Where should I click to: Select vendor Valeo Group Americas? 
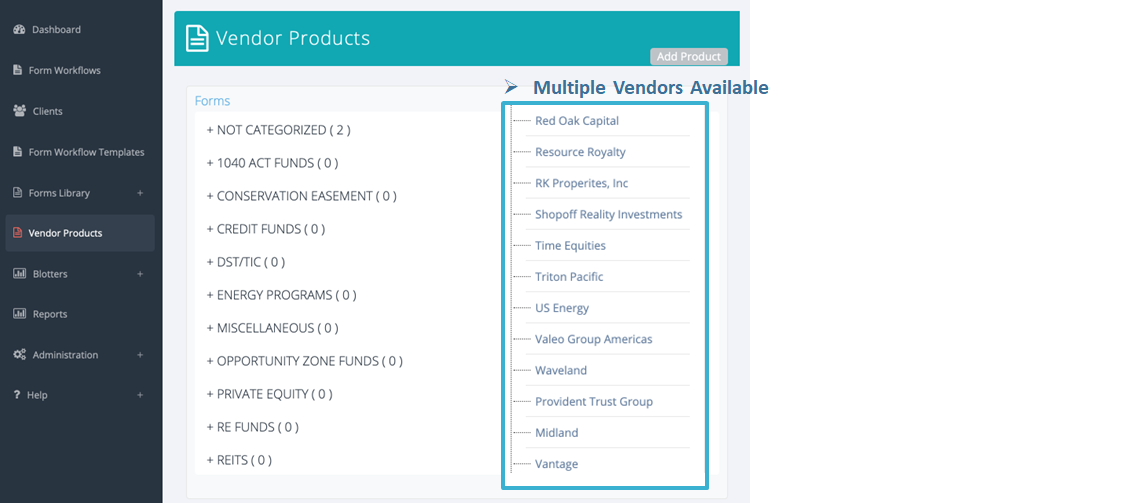(593, 339)
